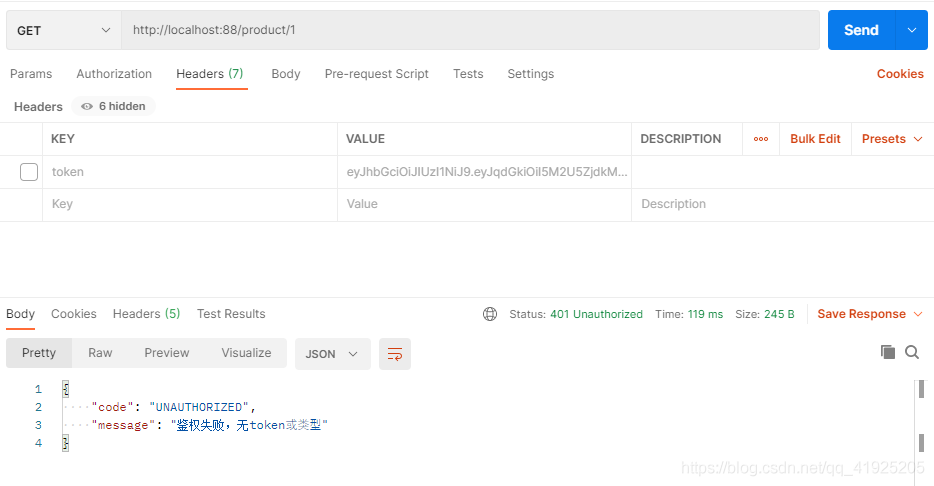Click the opening brace on line 1
Image resolution: width=934 pixels, height=486 pixels.
(66, 389)
